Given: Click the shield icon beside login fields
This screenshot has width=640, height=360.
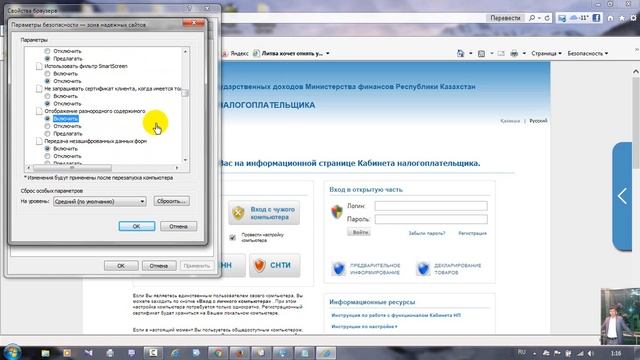Looking at the screenshot, I should click(337, 212).
